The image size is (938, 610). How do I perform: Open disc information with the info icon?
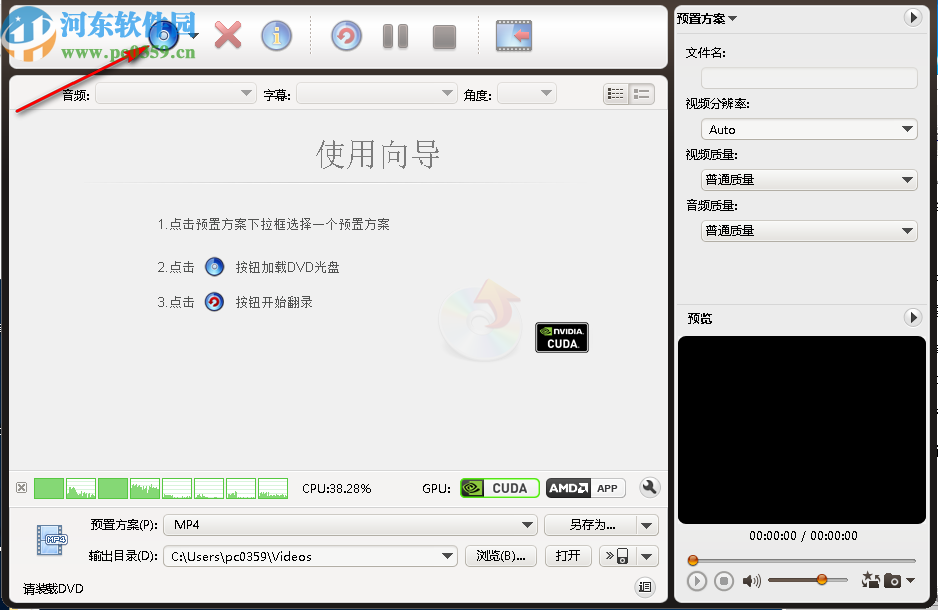click(x=276, y=34)
